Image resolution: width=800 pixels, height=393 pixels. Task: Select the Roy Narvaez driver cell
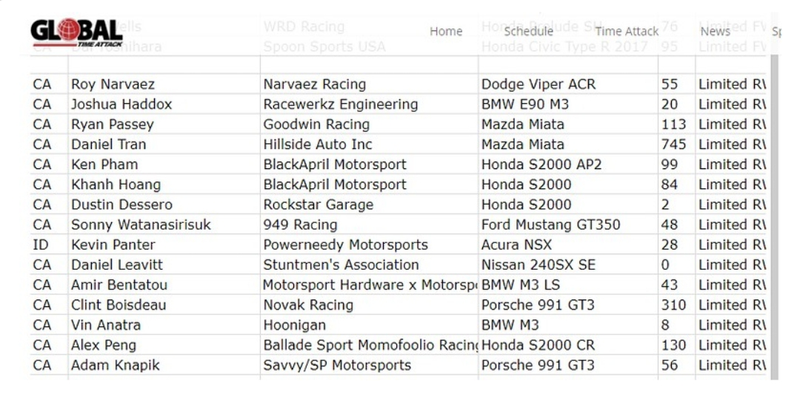[x=164, y=84]
